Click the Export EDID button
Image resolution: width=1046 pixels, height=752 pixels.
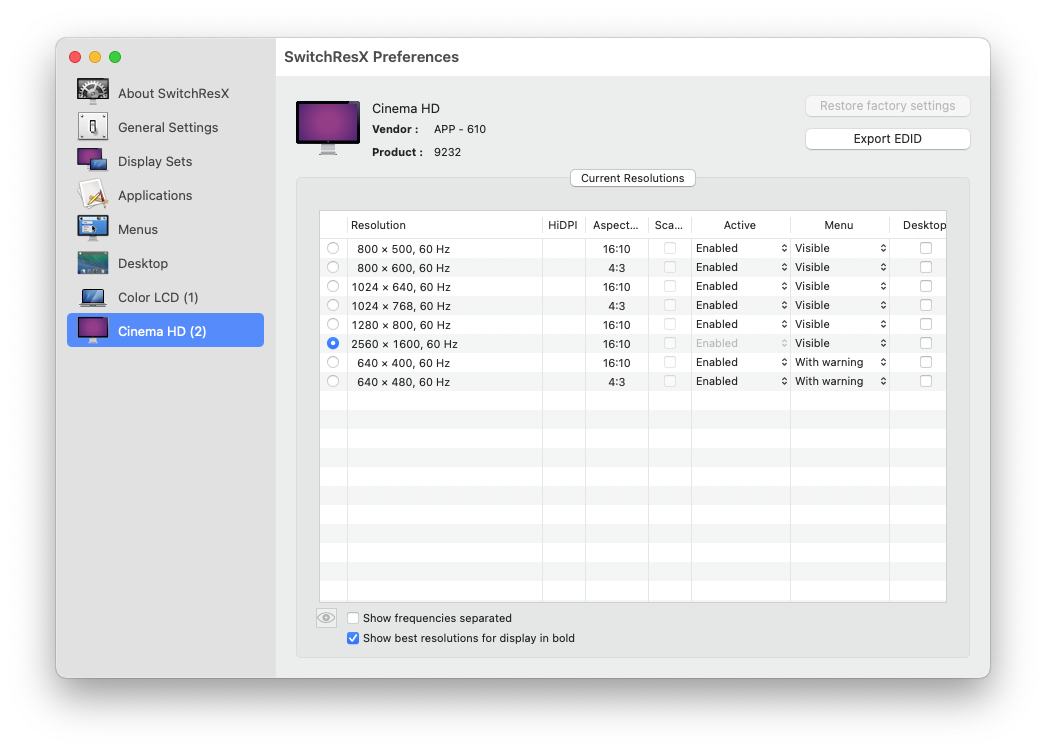tap(887, 139)
